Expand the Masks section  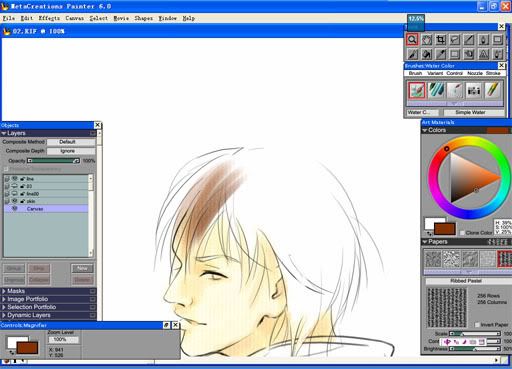[x=4, y=291]
